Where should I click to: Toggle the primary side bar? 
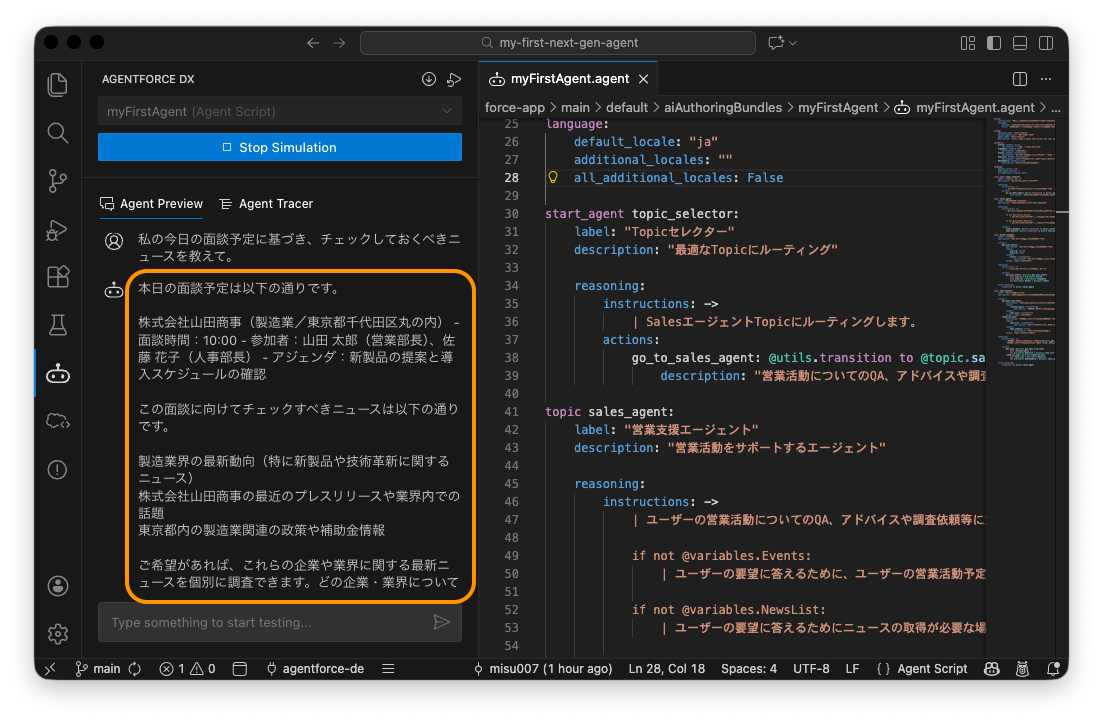click(994, 43)
